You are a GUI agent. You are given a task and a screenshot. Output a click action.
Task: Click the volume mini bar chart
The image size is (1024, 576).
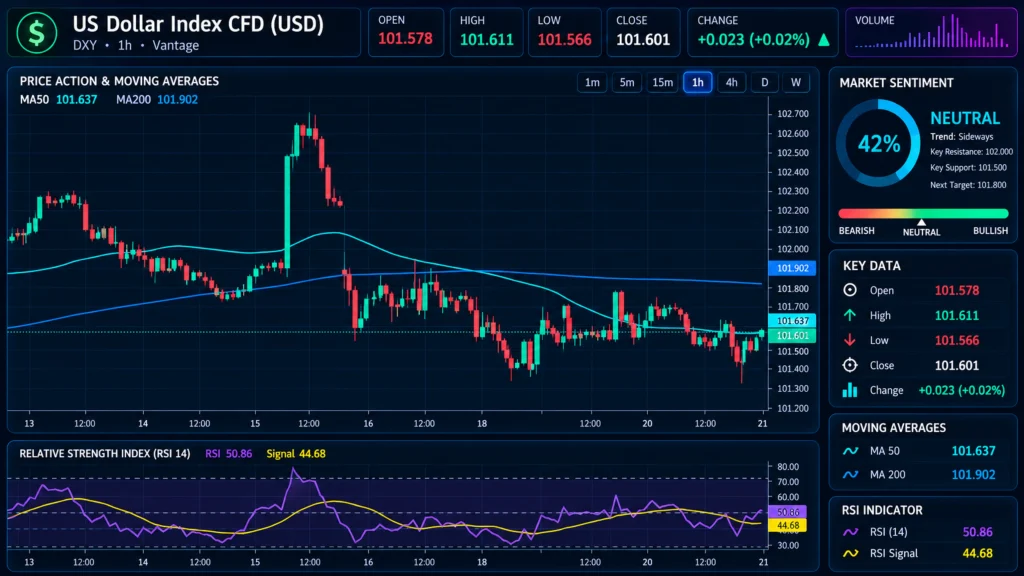[931, 33]
